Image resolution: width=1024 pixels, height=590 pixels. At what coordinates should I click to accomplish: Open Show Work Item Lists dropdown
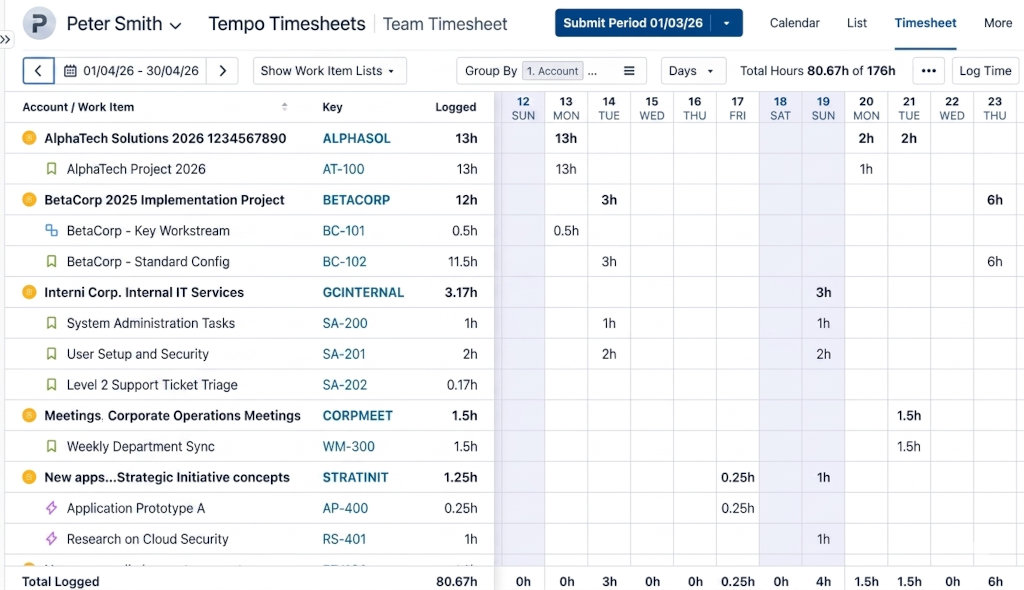point(329,71)
